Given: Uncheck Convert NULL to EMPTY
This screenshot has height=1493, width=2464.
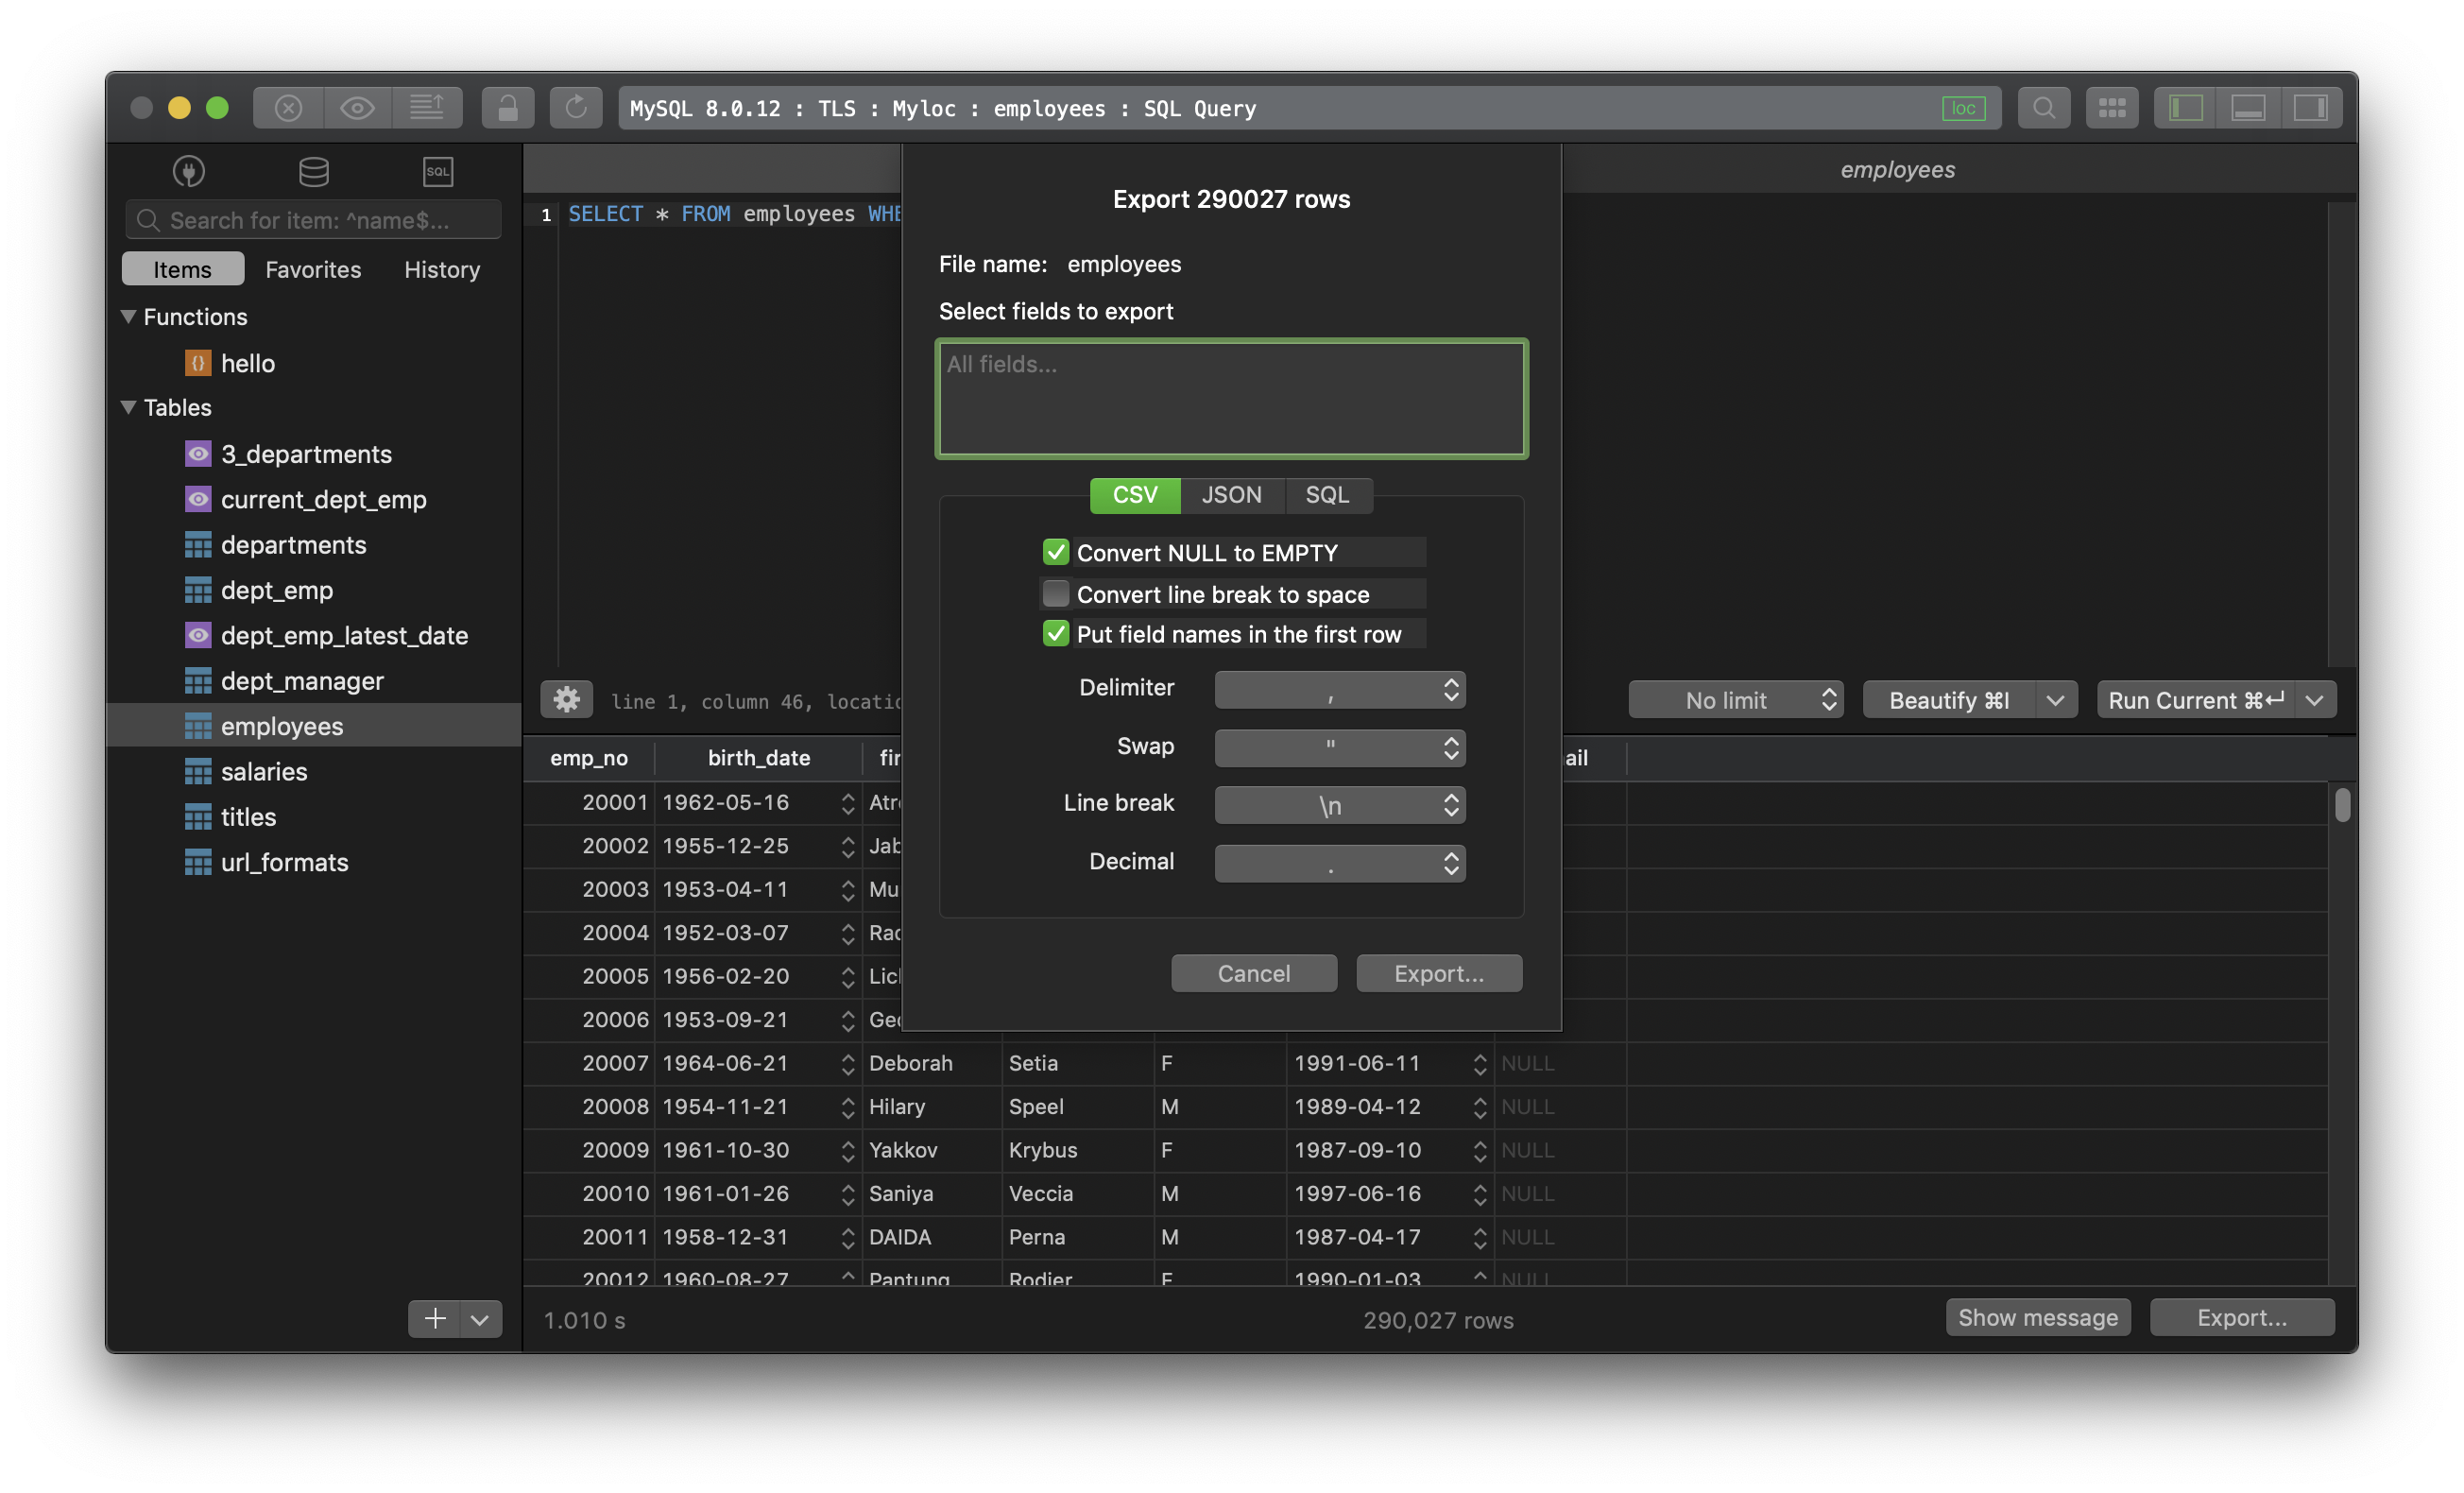Looking at the screenshot, I should [1055, 551].
